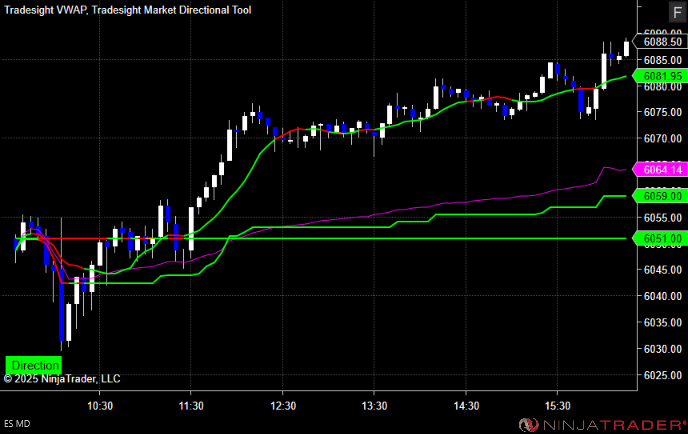Click the 6085.00 price axis label
The width and height of the screenshot is (688, 434).
(x=663, y=60)
